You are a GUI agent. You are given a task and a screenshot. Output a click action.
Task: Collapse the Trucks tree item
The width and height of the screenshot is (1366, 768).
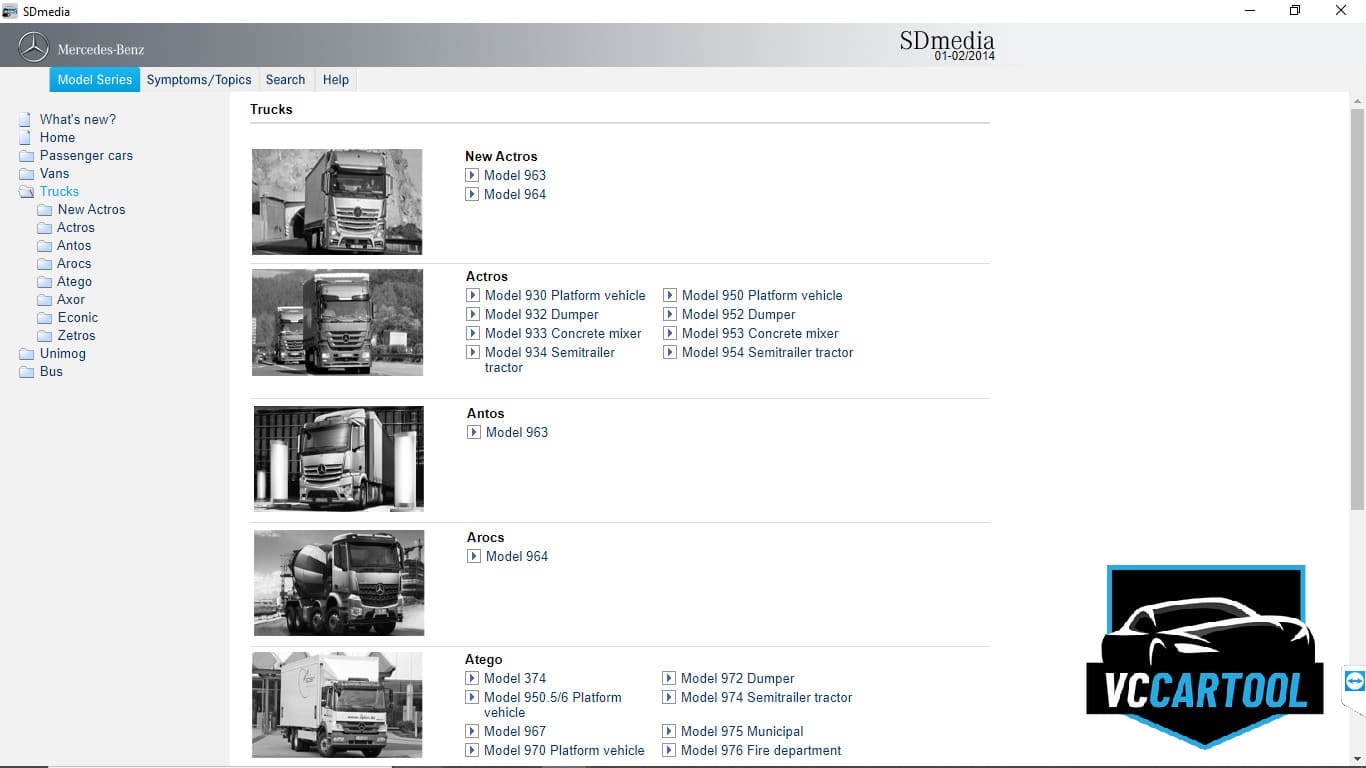pos(59,191)
